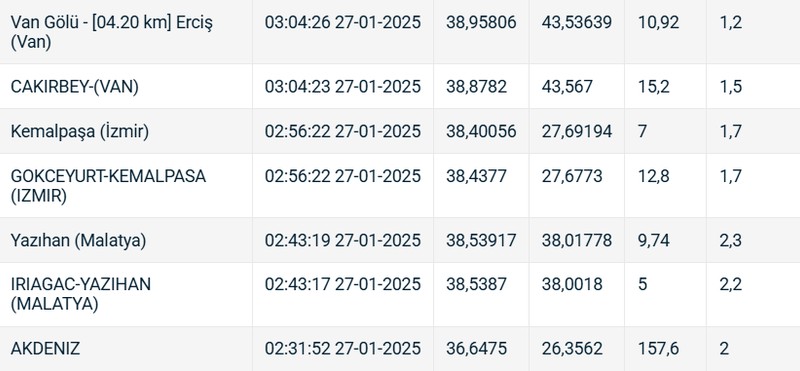Click the 03:04:26 27-01-2025 timestamp
The height and width of the screenshot is (371, 800).
pos(342,22)
